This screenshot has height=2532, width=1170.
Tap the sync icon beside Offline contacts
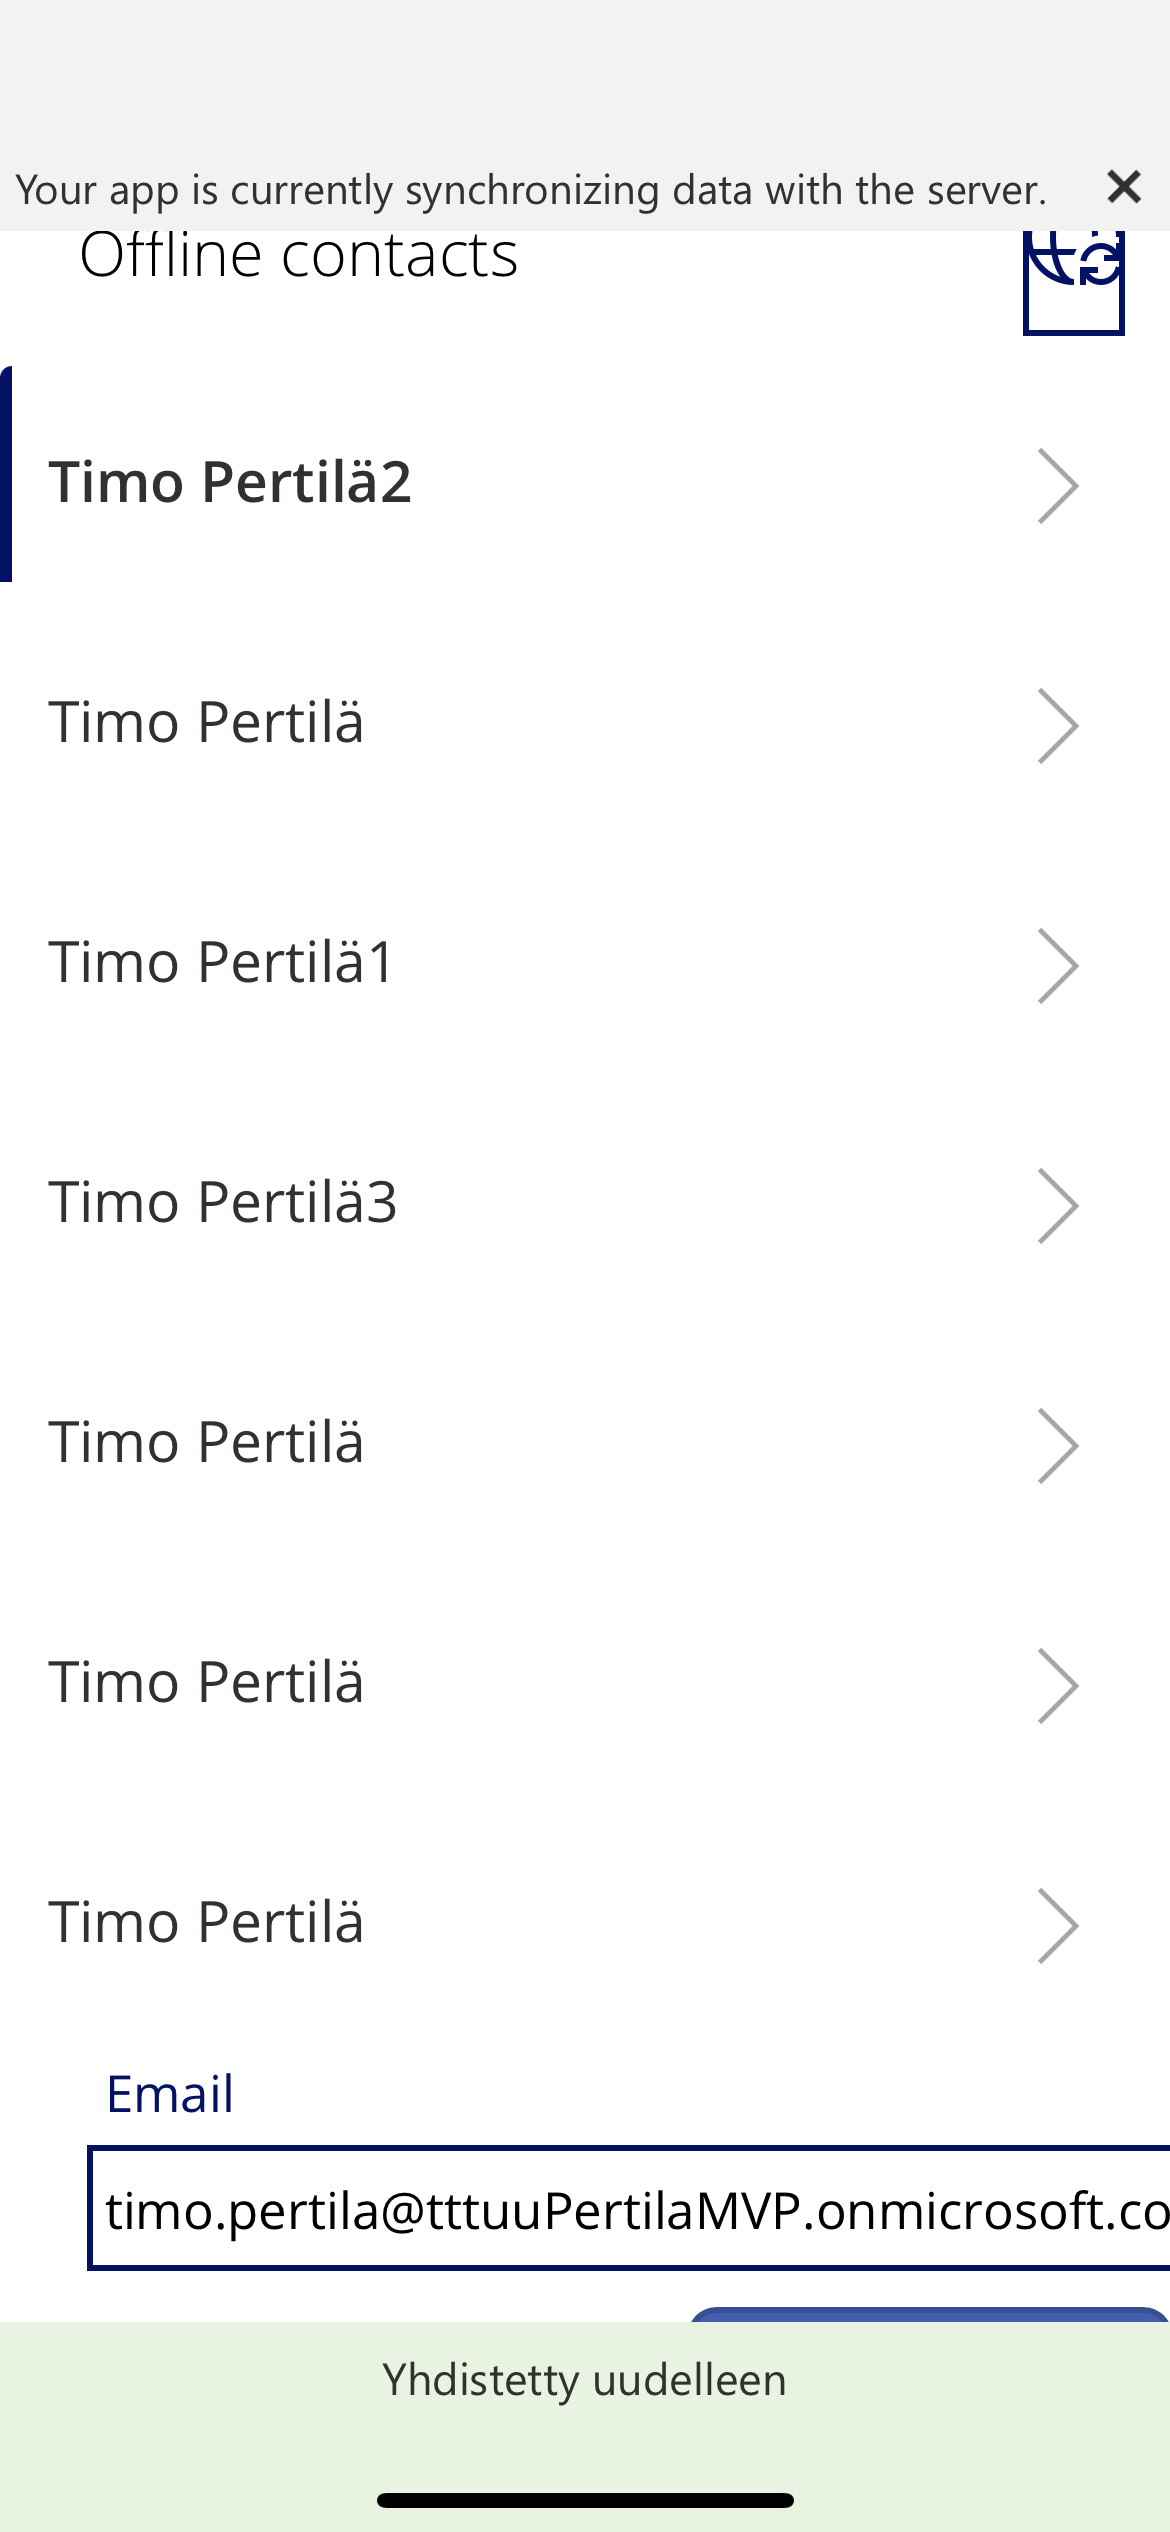point(1075,283)
